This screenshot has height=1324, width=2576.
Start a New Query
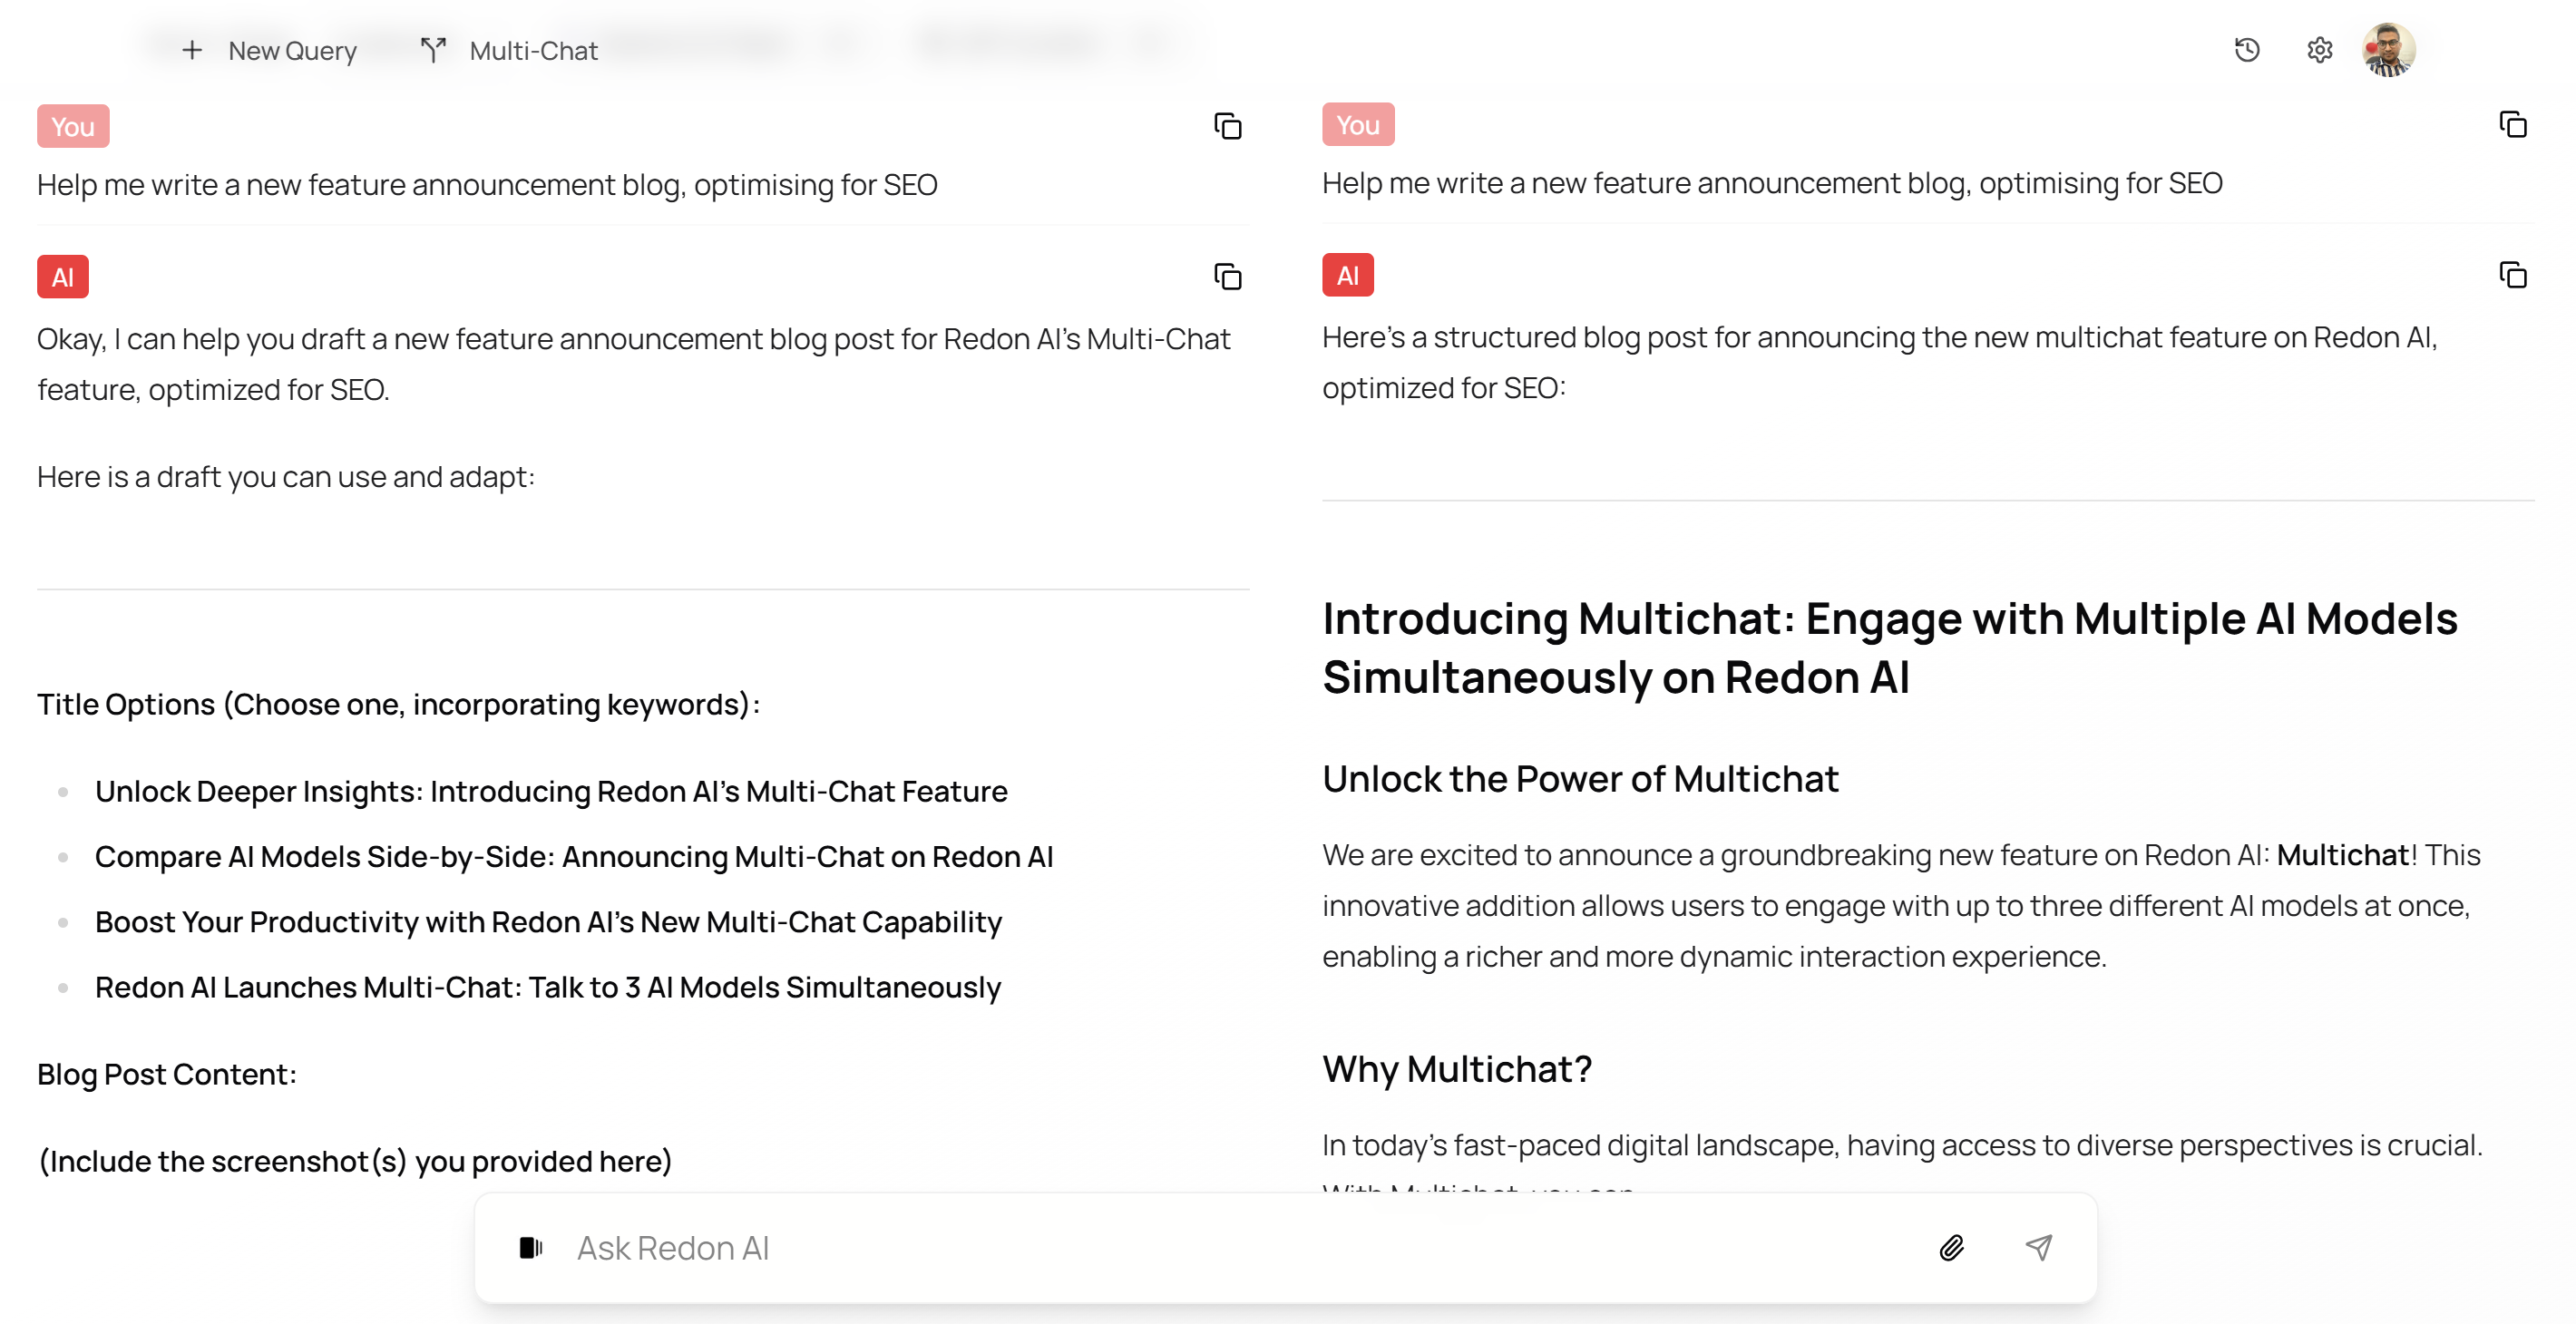pyautogui.click(x=271, y=50)
